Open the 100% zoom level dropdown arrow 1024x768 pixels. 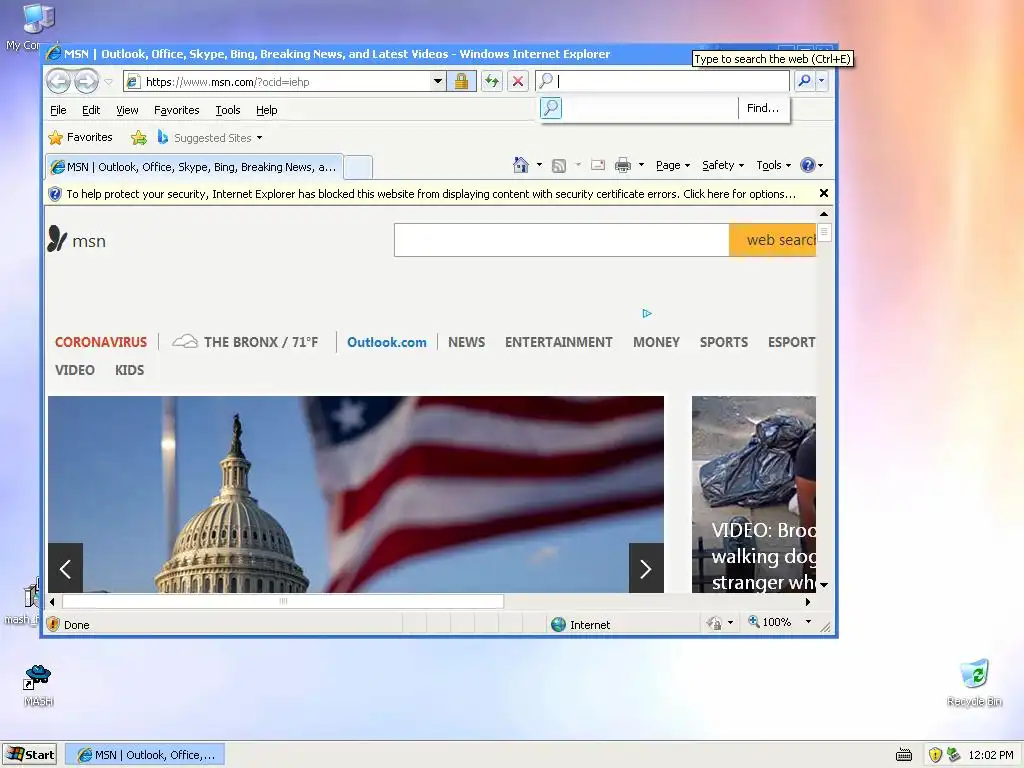pyautogui.click(x=808, y=622)
